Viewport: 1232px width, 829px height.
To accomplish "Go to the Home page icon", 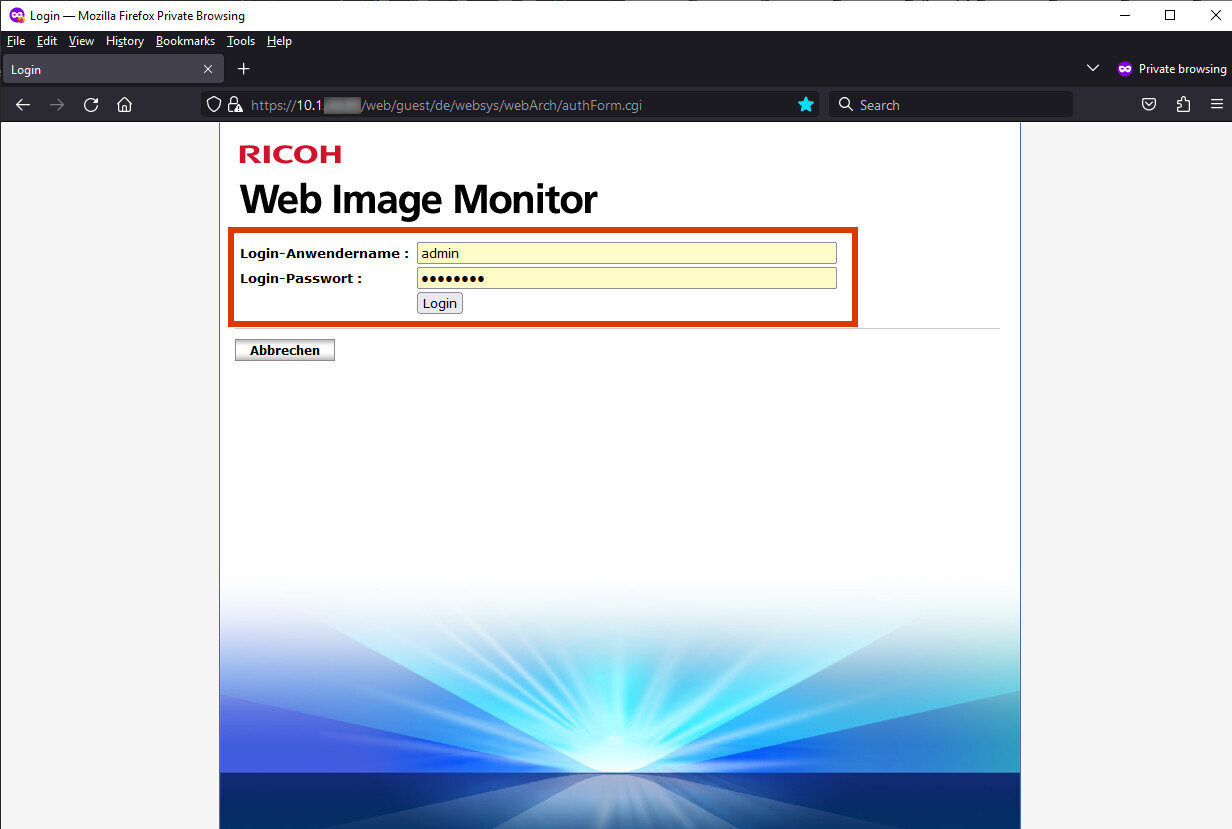I will click(x=124, y=105).
